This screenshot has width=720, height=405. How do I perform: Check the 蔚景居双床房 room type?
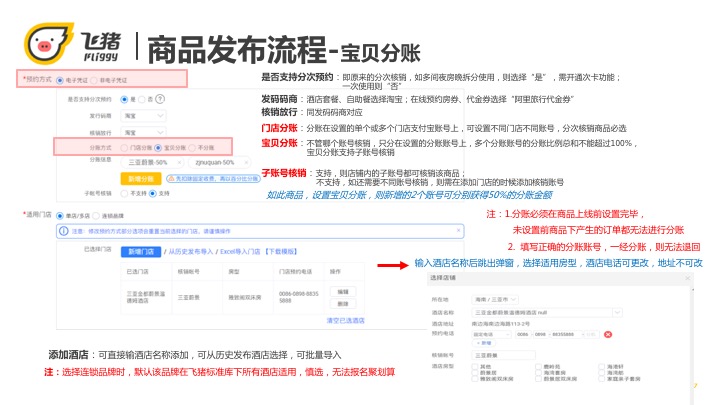538,379
